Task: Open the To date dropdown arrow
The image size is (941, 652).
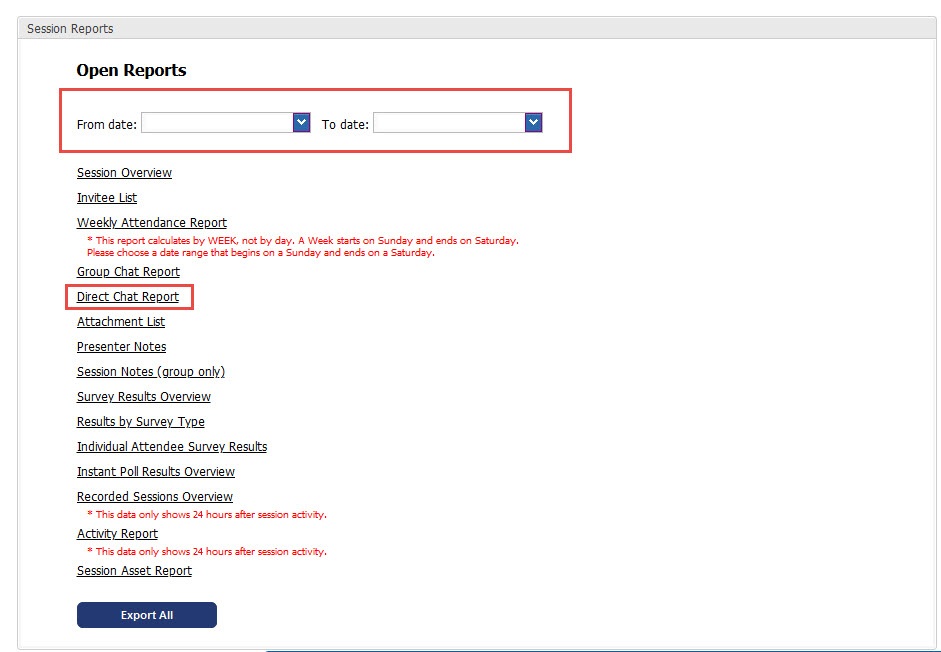Action: (533, 122)
